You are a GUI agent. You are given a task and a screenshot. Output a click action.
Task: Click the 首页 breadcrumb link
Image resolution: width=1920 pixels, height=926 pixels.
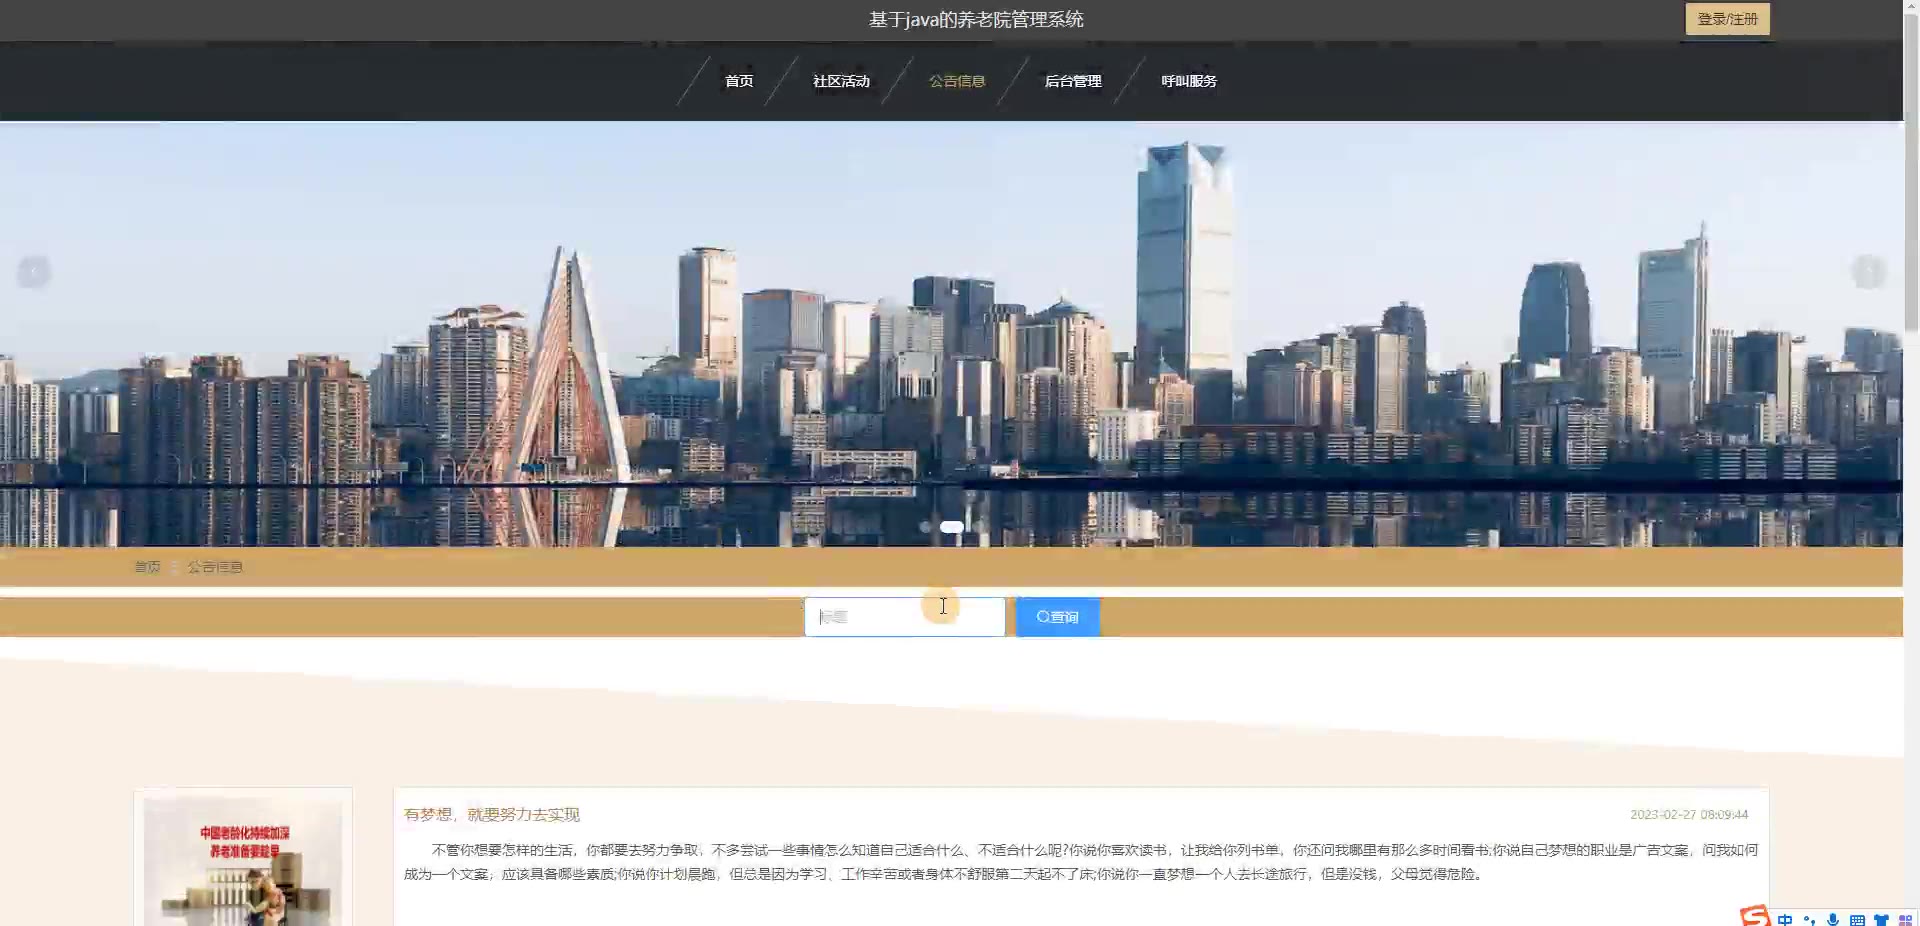[147, 567]
